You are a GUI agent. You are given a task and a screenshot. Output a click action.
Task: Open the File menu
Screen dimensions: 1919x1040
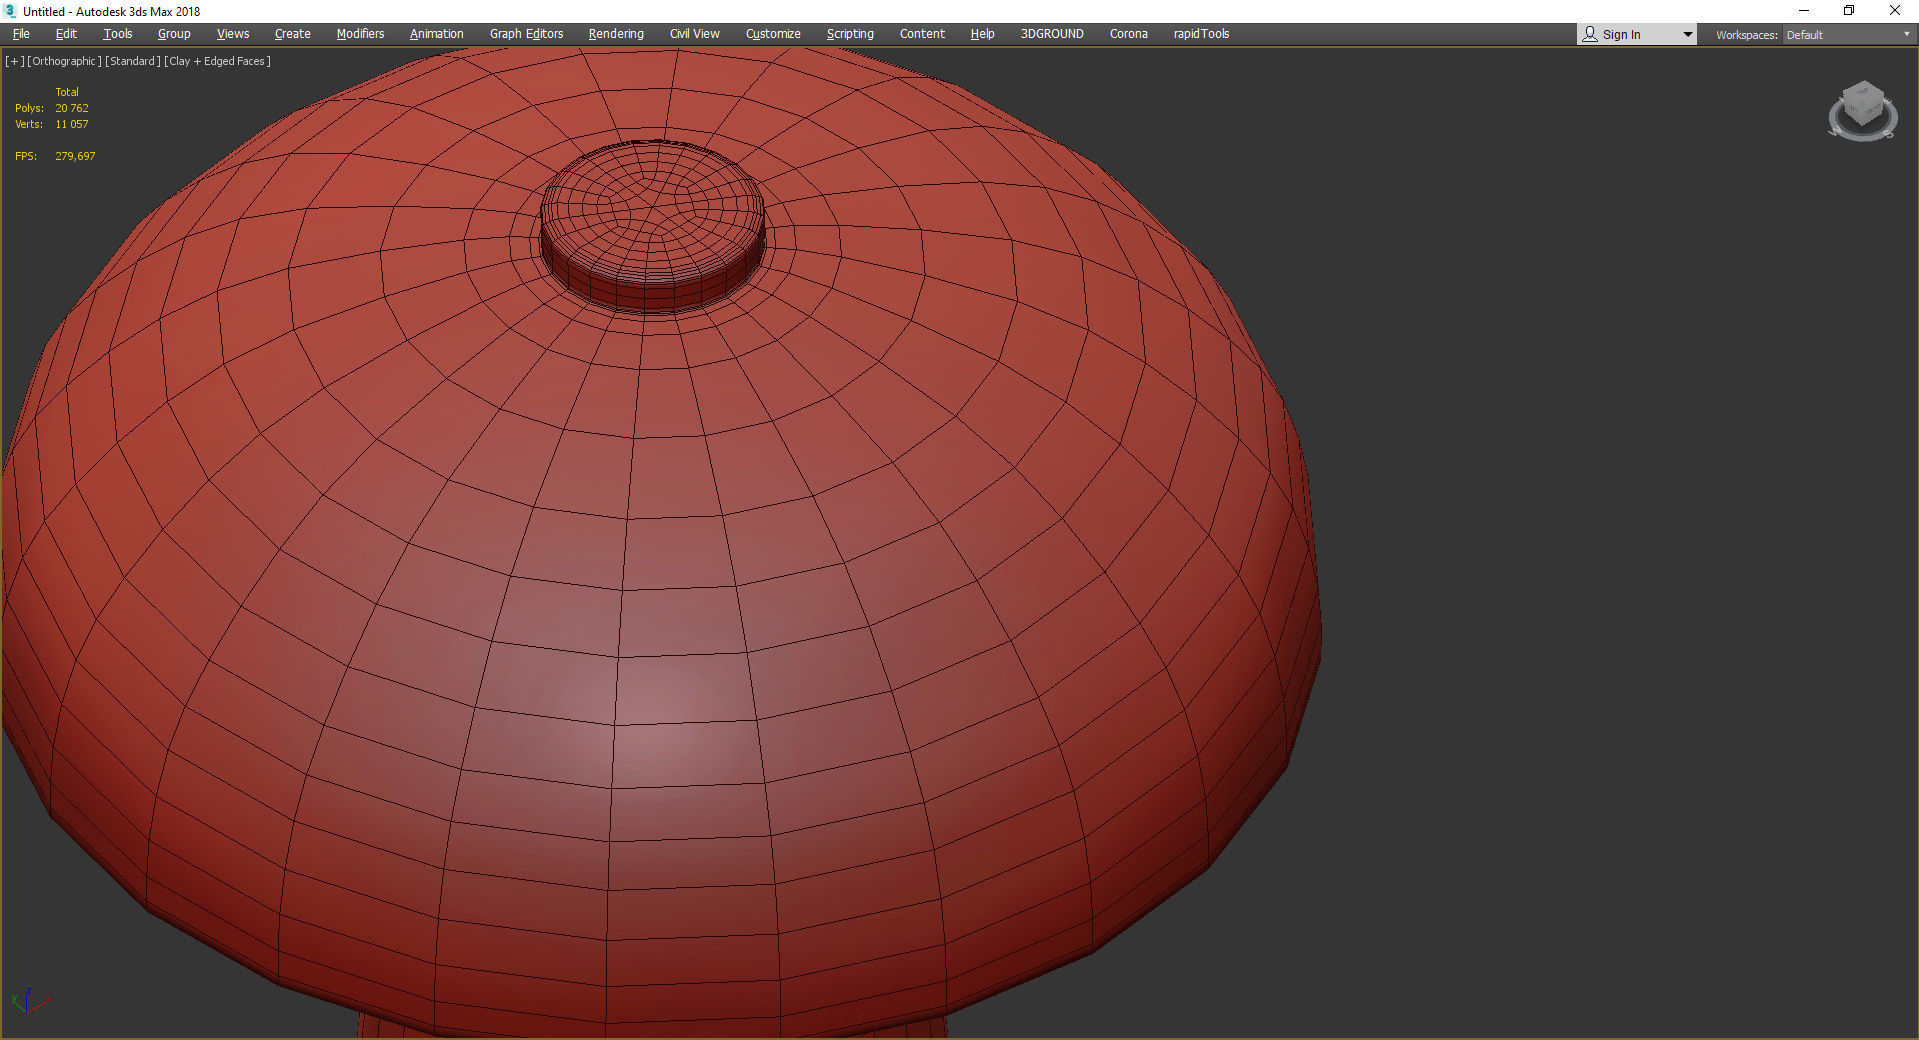[21, 34]
